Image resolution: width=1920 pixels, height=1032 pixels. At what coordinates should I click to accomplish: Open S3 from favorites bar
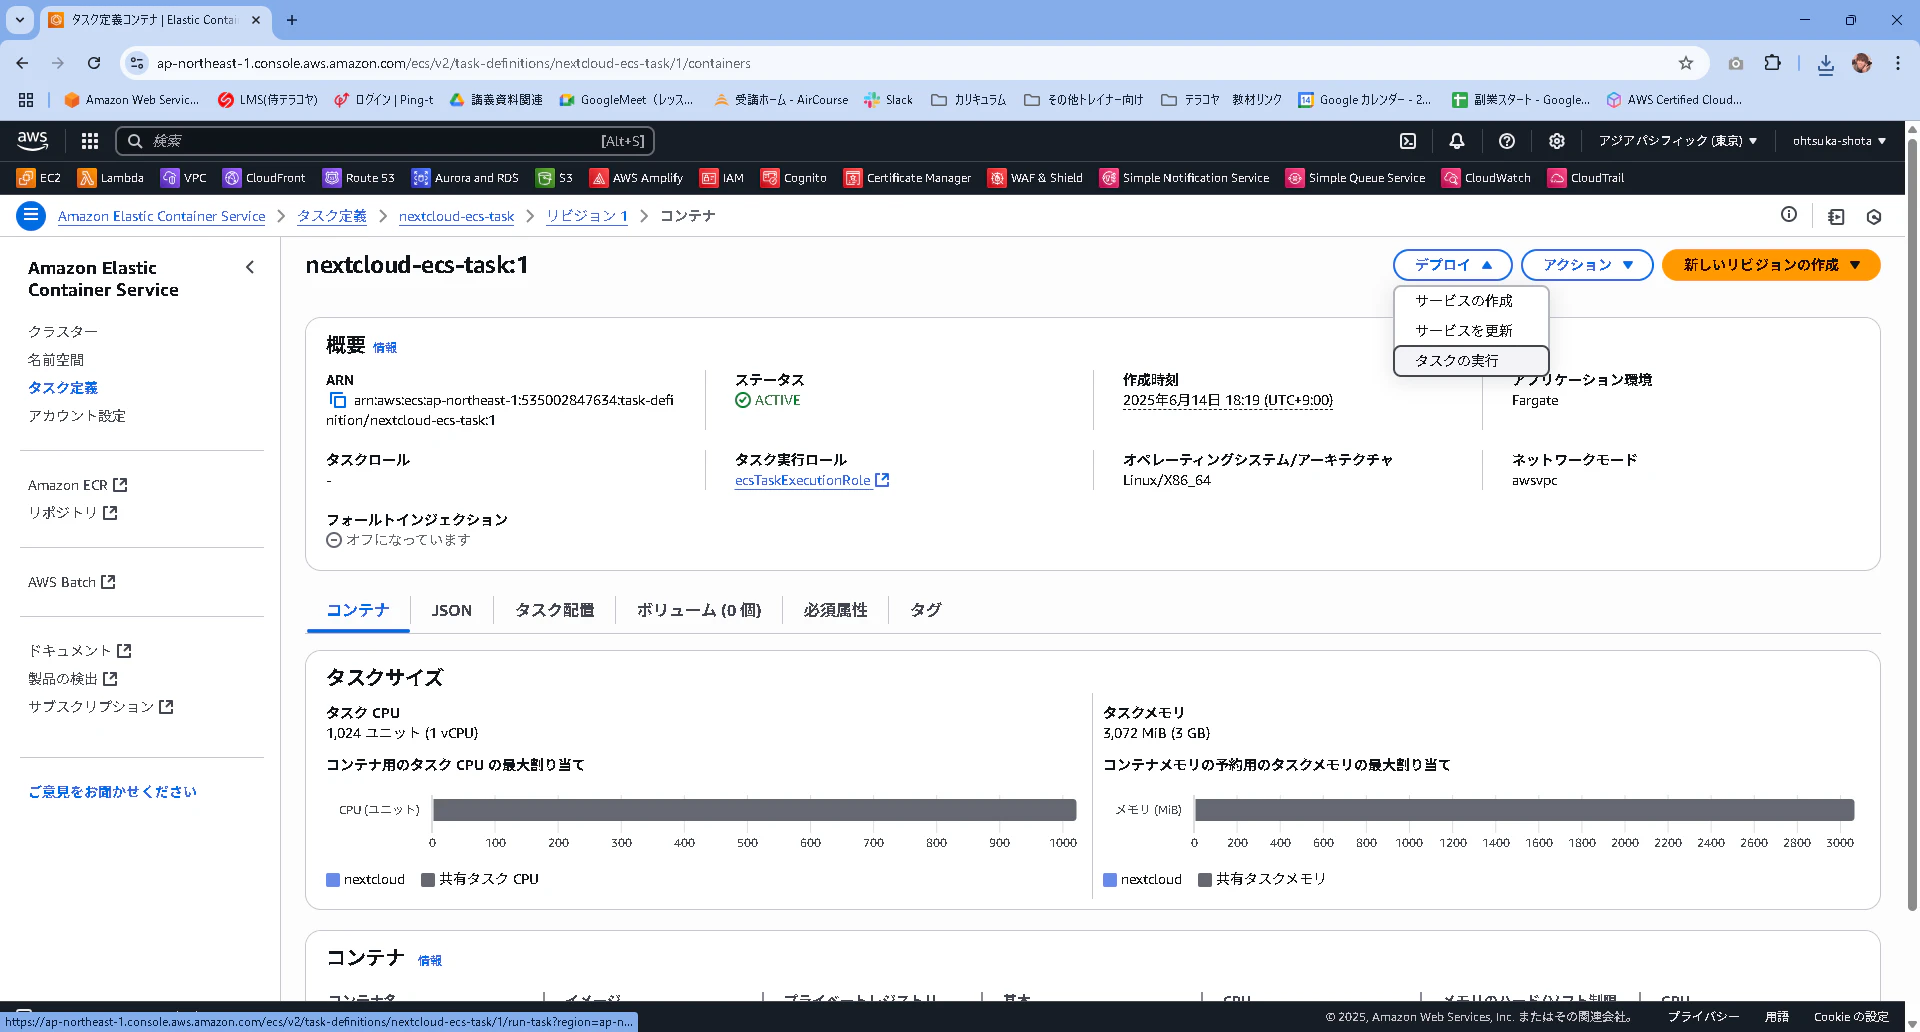555,178
